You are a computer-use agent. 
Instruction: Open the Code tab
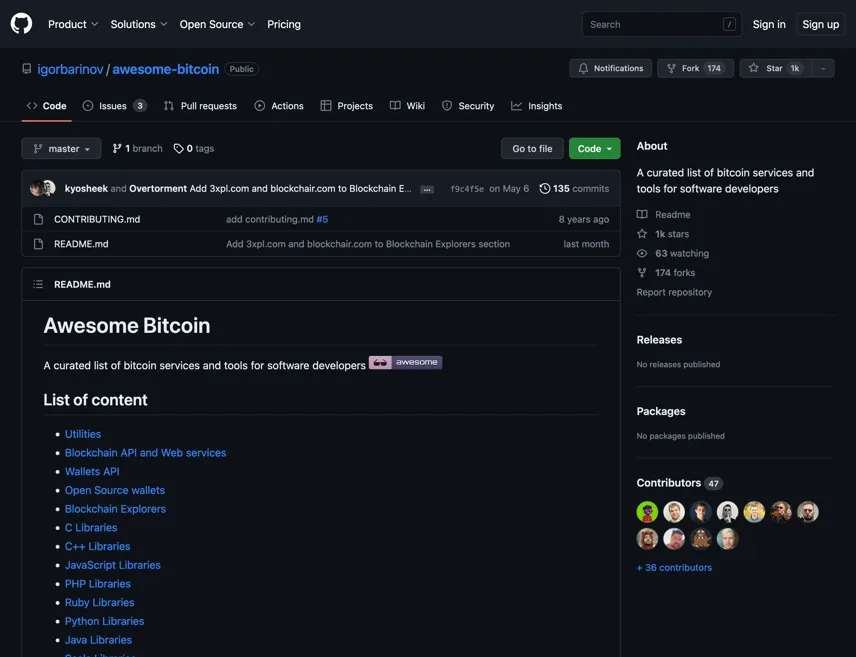pyautogui.click(x=46, y=106)
